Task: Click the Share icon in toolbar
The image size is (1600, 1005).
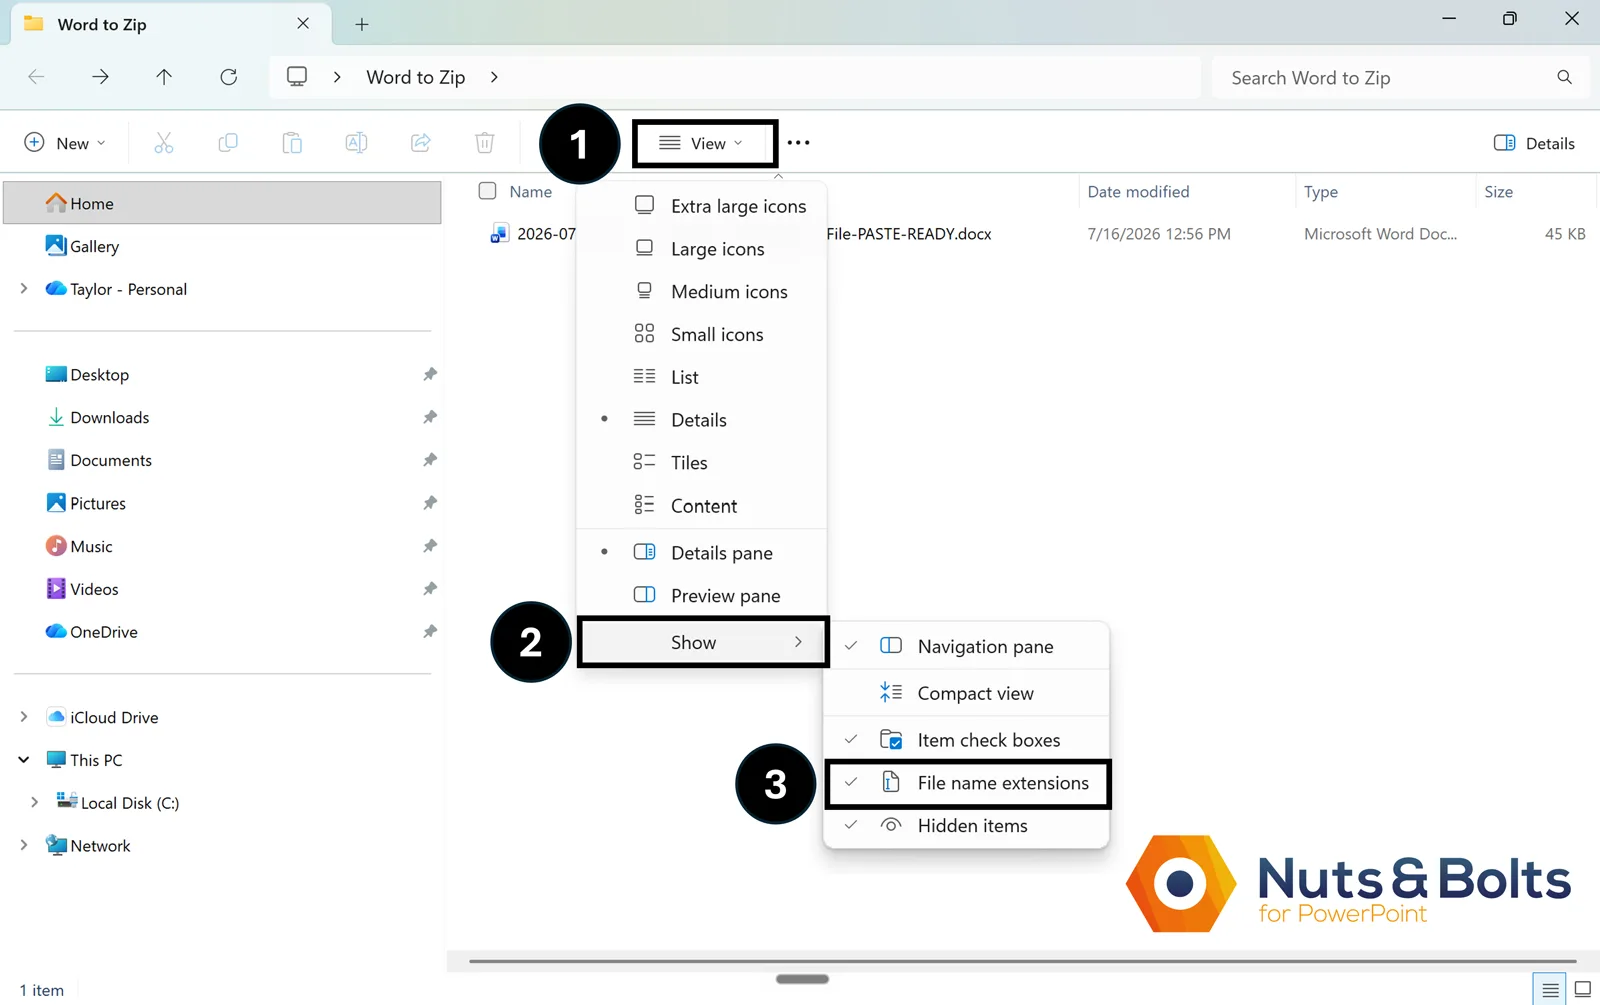Action: pyautogui.click(x=421, y=143)
